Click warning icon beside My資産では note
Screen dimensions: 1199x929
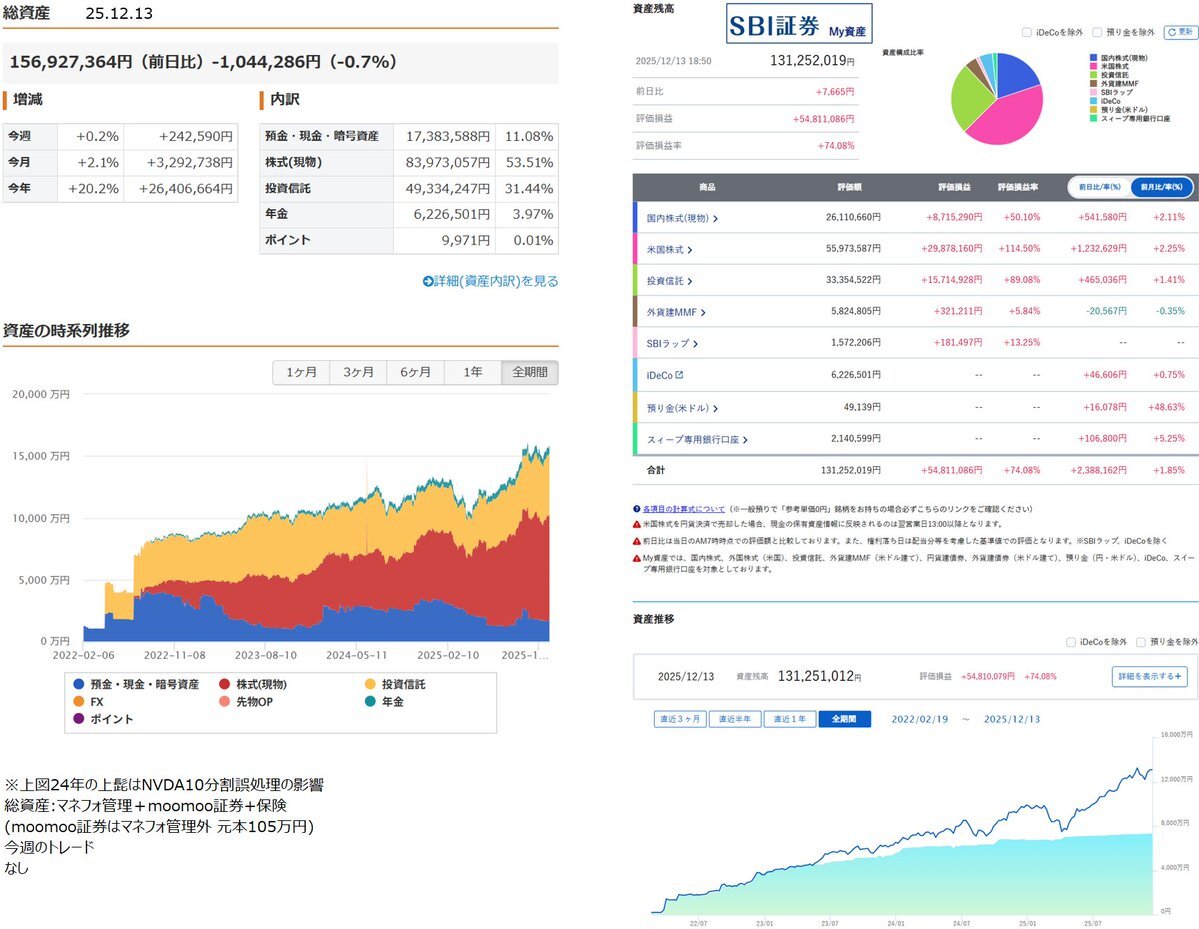click(x=636, y=558)
